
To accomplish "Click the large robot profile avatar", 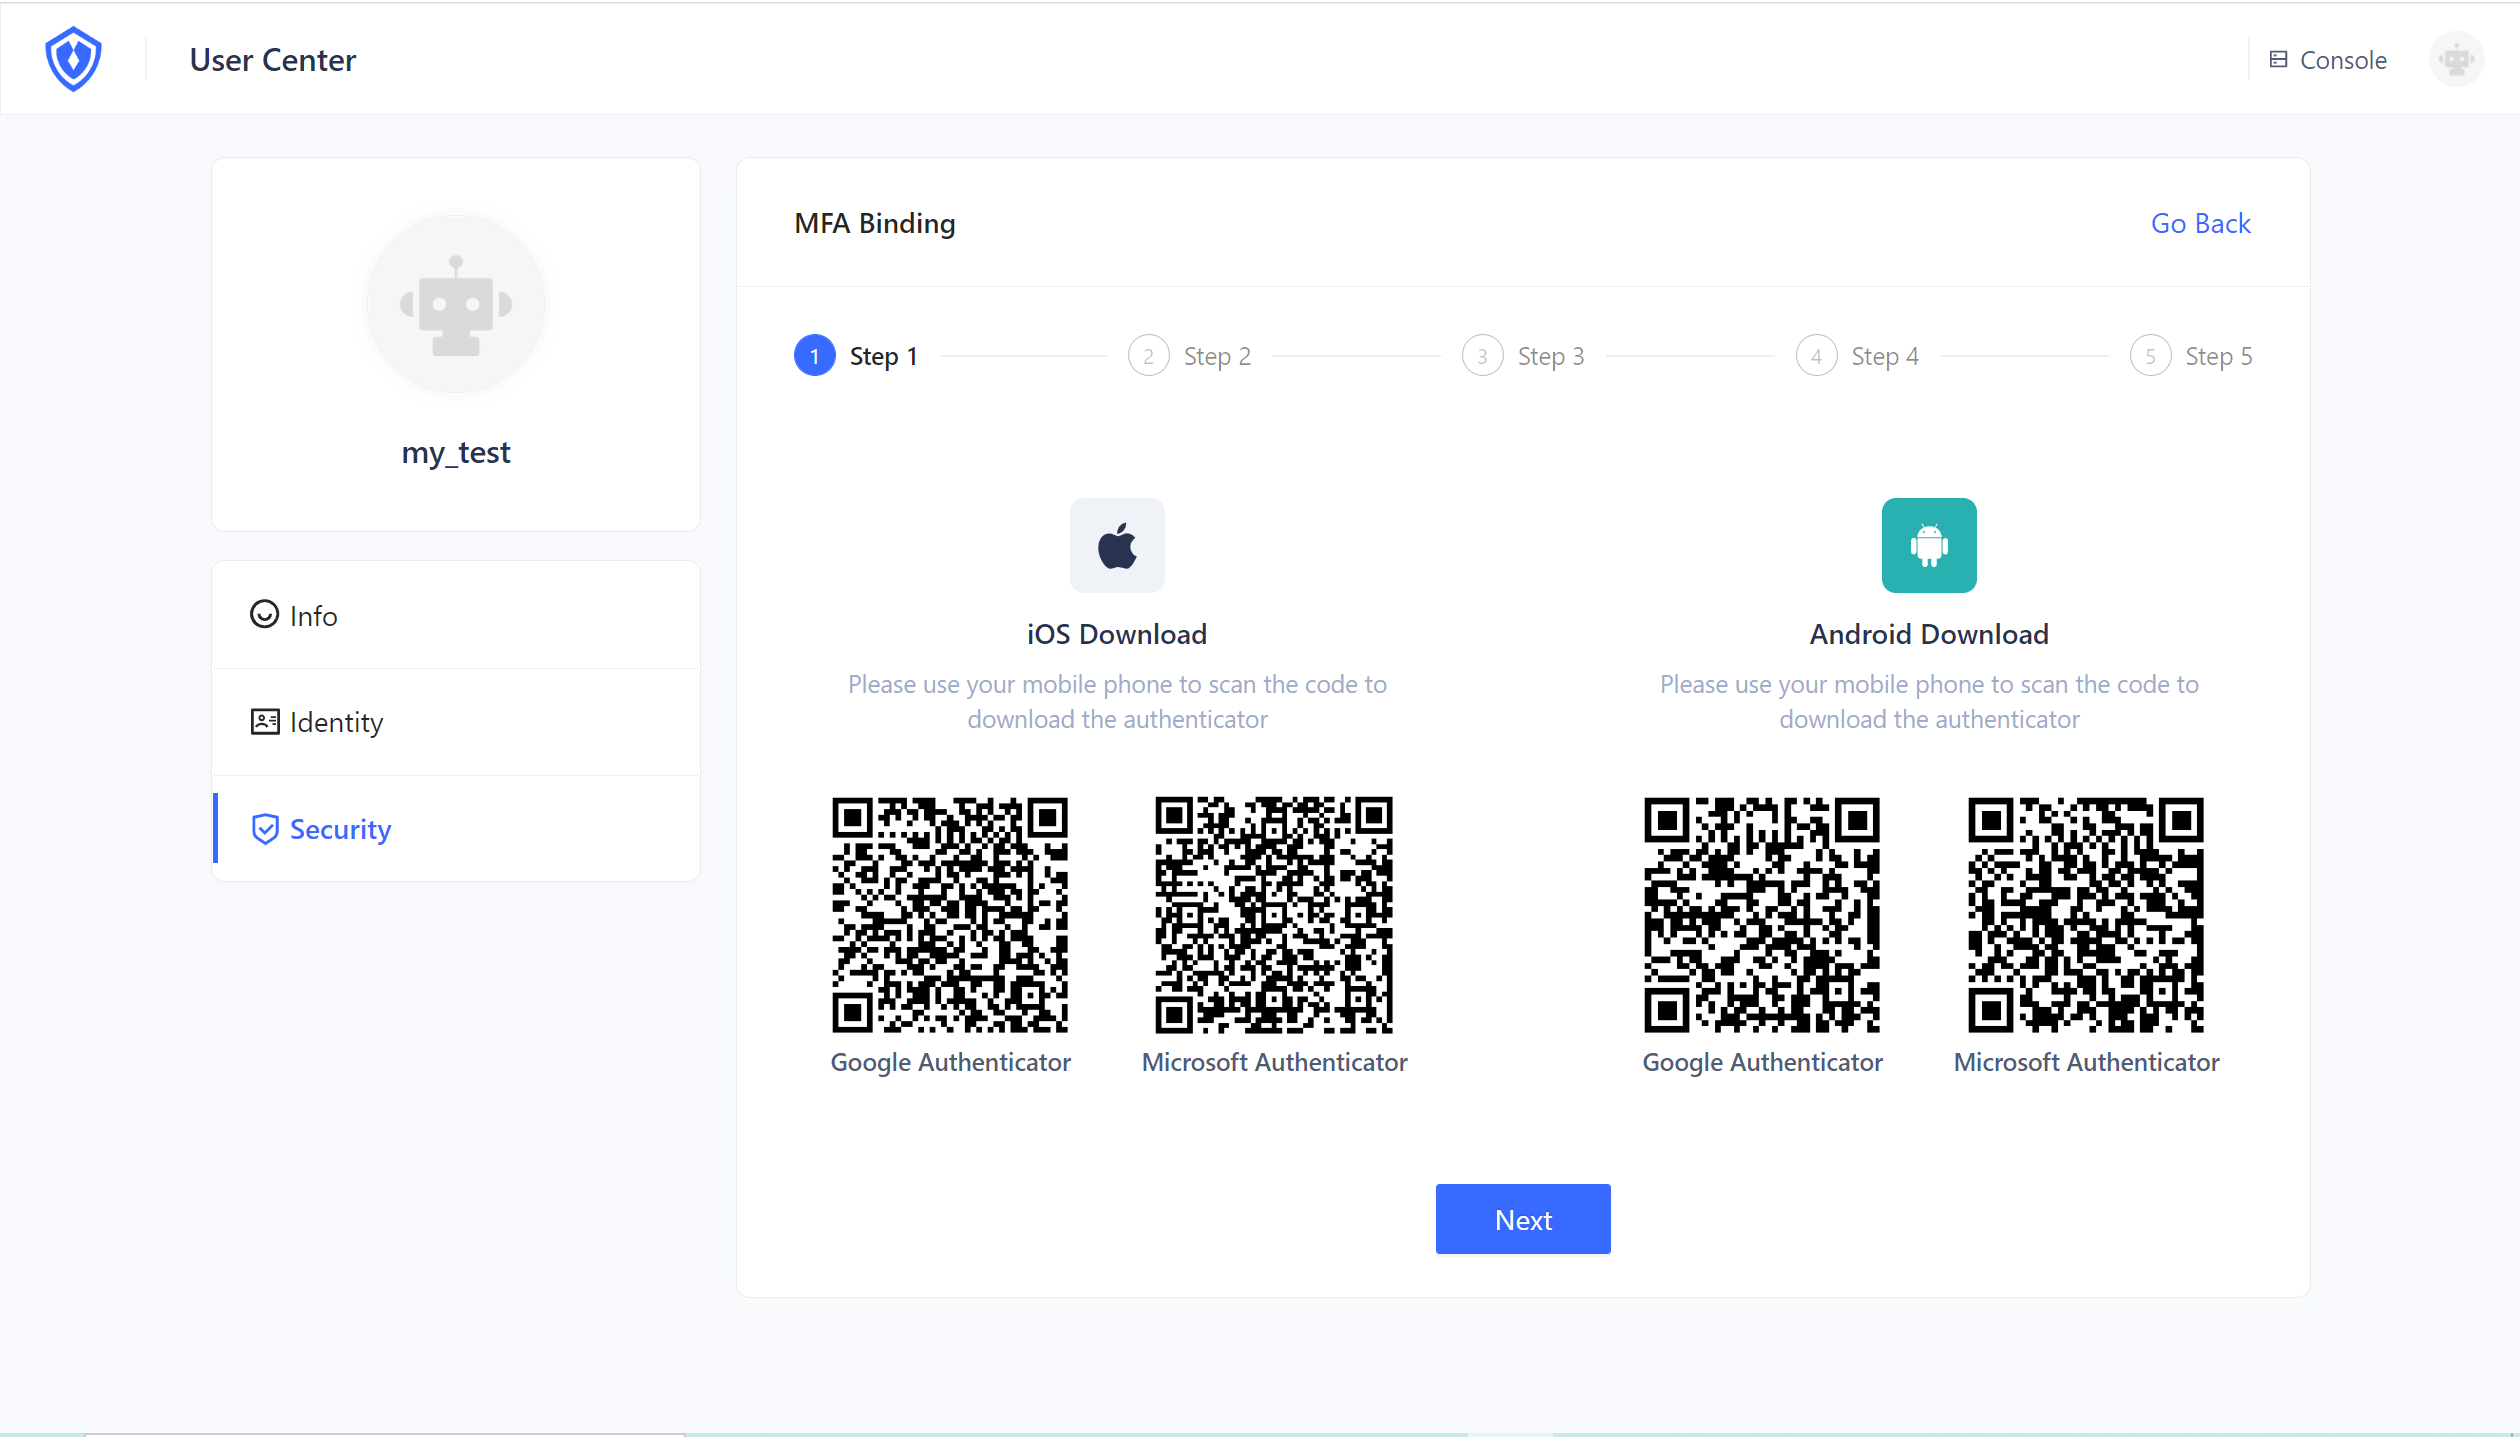I will click(456, 304).
